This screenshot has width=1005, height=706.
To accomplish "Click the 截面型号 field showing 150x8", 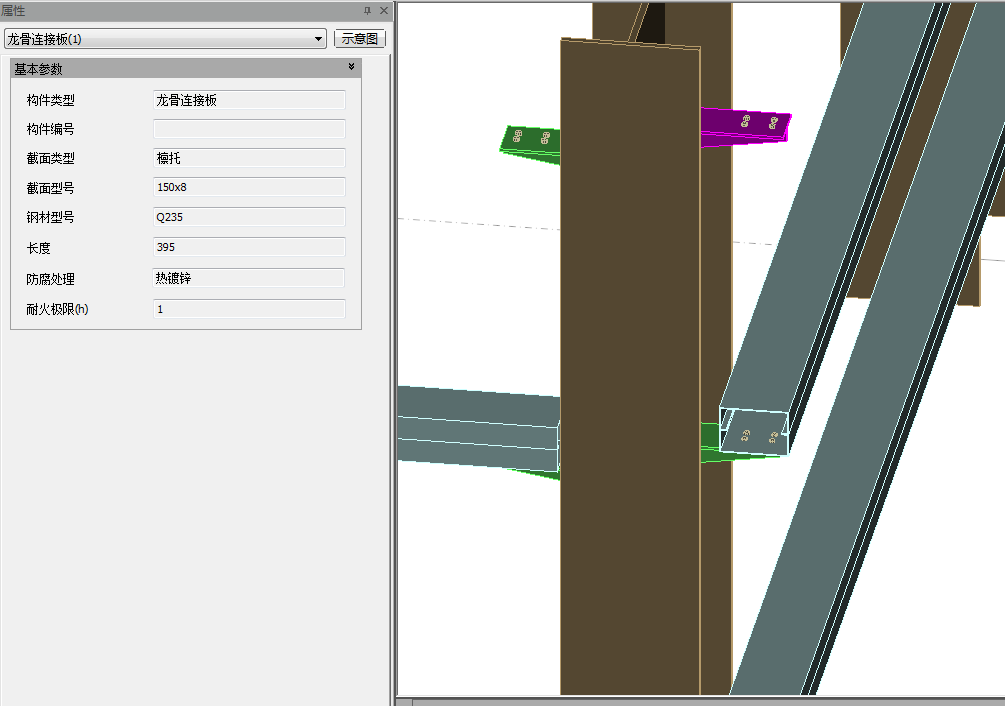I will pyautogui.click(x=249, y=187).
